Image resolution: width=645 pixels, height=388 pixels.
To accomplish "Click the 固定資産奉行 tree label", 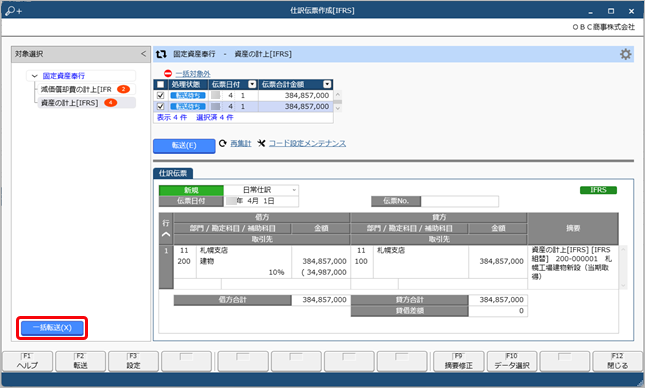I will click(x=64, y=76).
